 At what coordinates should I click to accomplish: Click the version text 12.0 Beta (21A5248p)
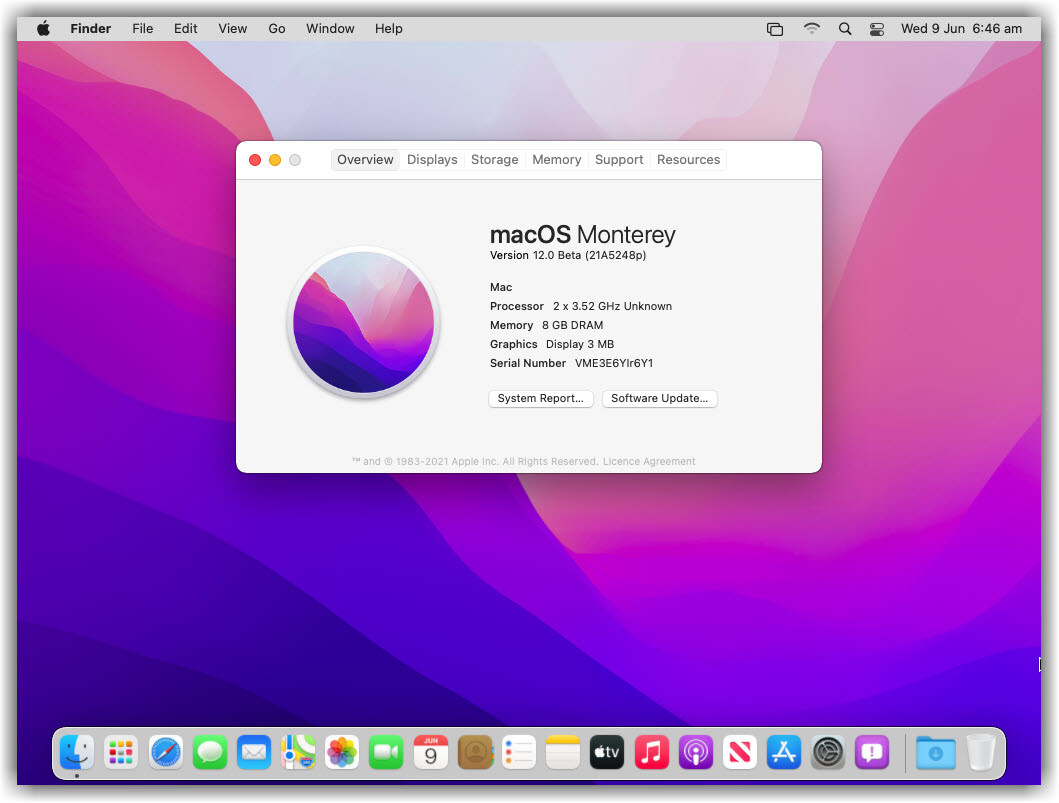[x=589, y=255]
